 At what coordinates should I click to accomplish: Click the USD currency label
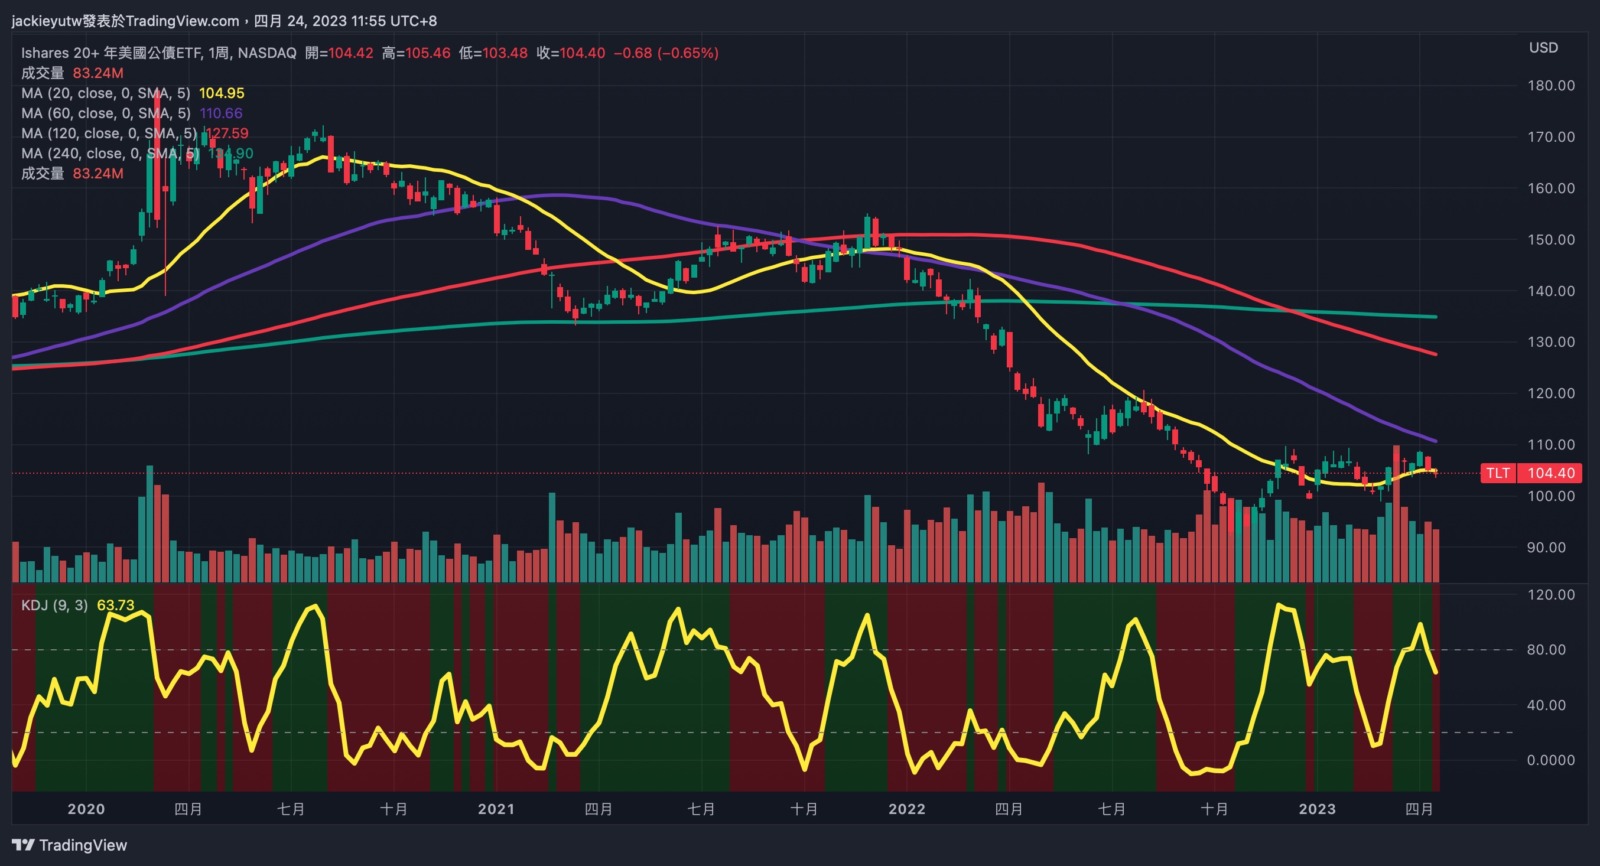(x=1543, y=48)
